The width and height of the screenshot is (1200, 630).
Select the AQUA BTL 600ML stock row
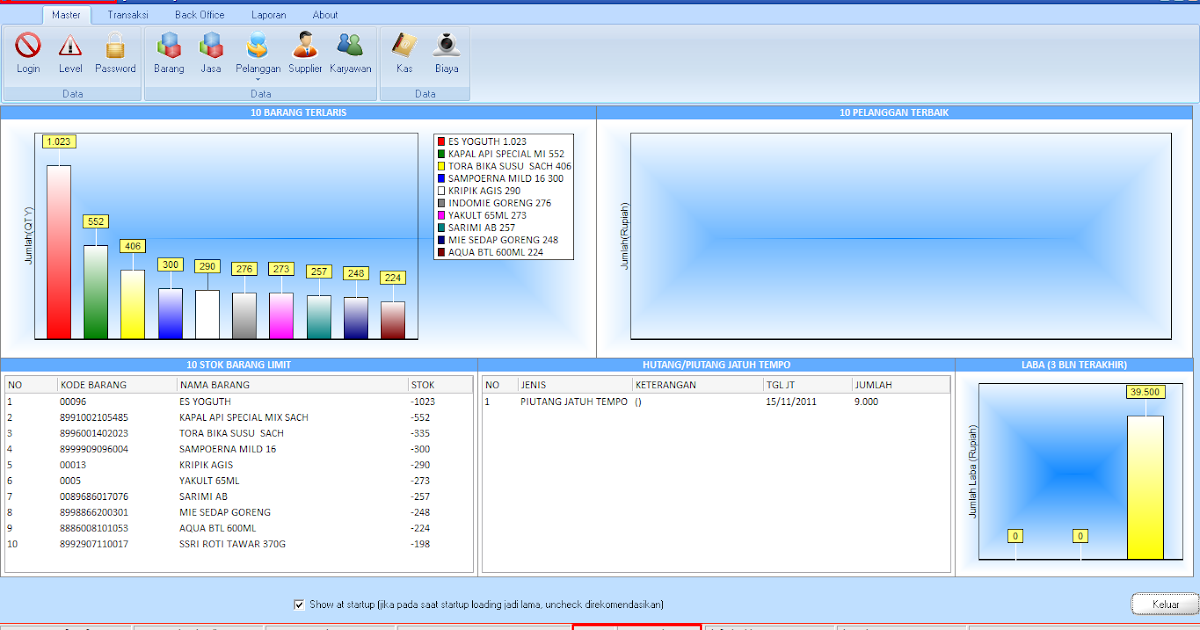pos(238,528)
